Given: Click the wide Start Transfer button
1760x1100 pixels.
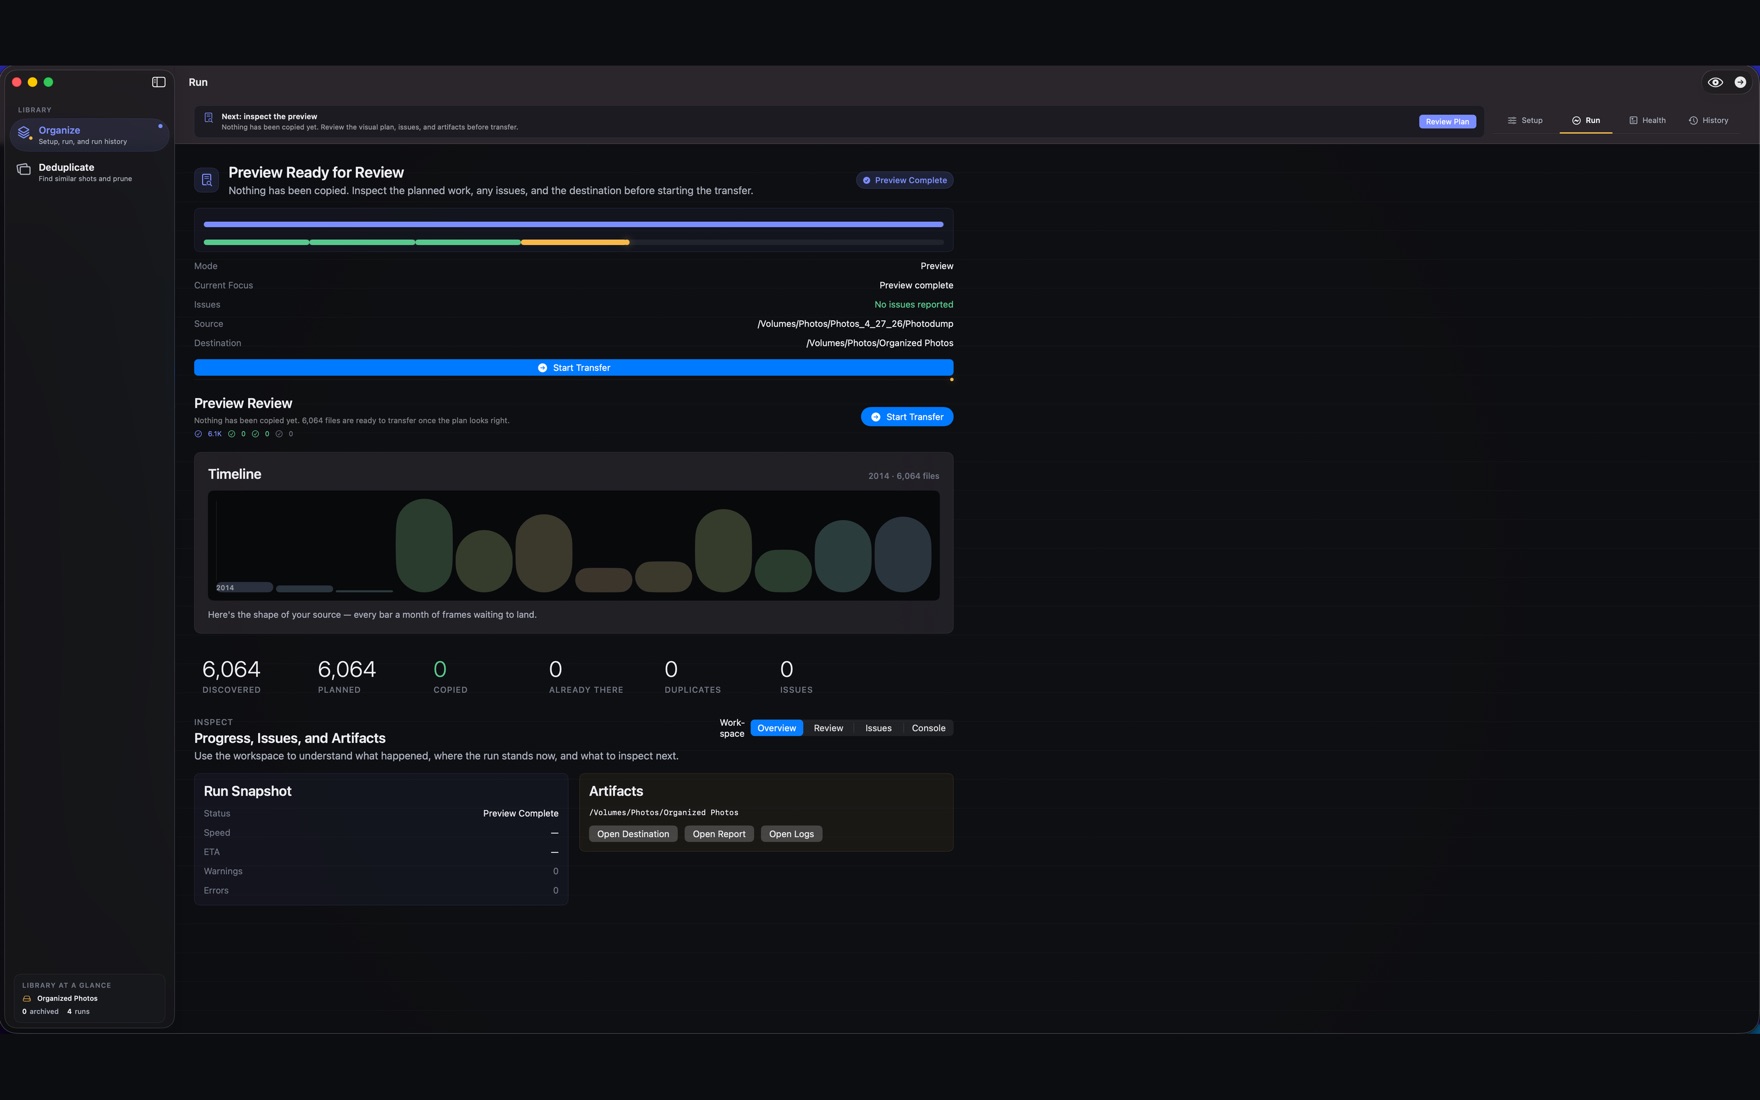Looking at the screenshot, I should point(573,367).
